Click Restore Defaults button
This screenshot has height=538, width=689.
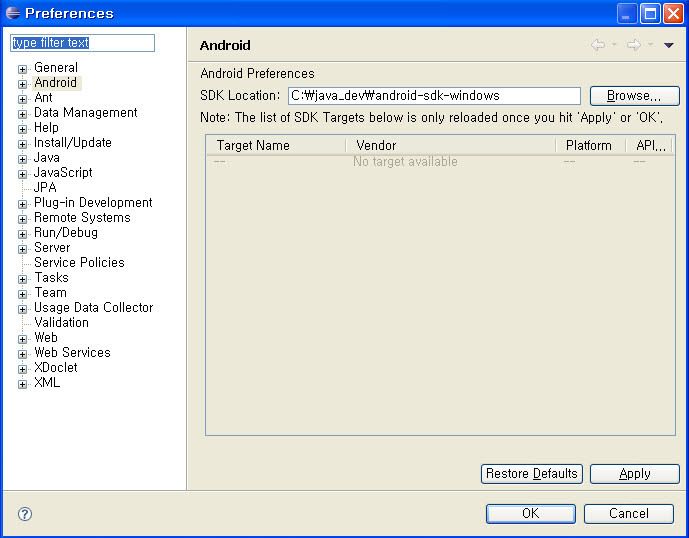click(x=531, y=474)
